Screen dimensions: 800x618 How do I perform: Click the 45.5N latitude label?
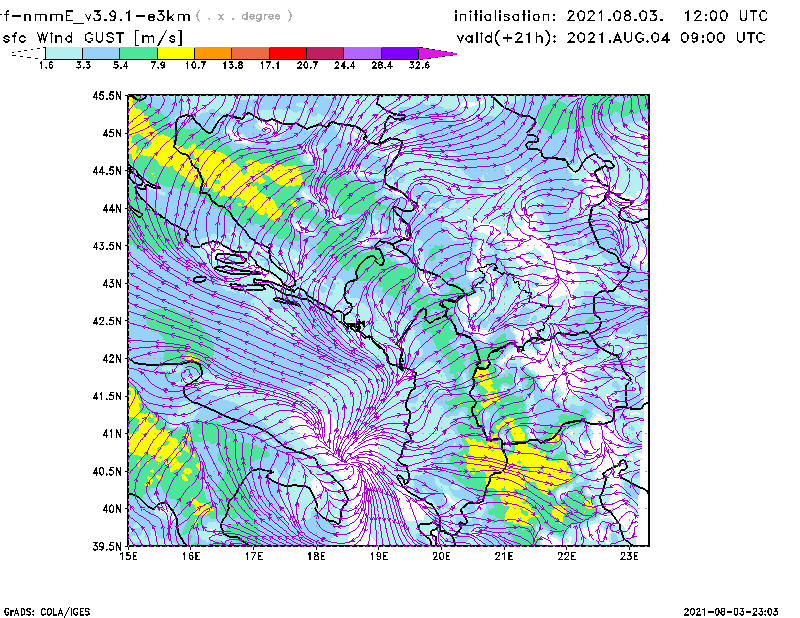[x=107, y=95]
